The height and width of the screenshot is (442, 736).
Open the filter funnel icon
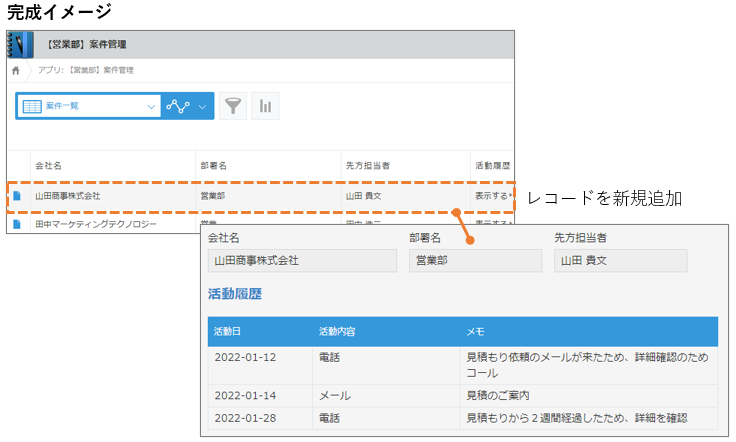(x=232, y=106)
